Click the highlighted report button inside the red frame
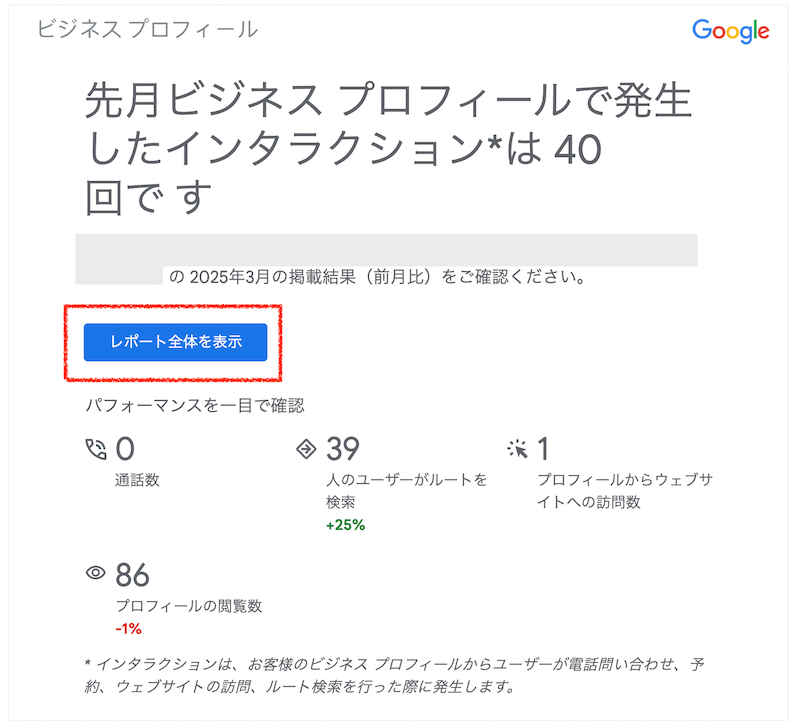This screenshot has width=800, height=724. click(x=174, y=342)
